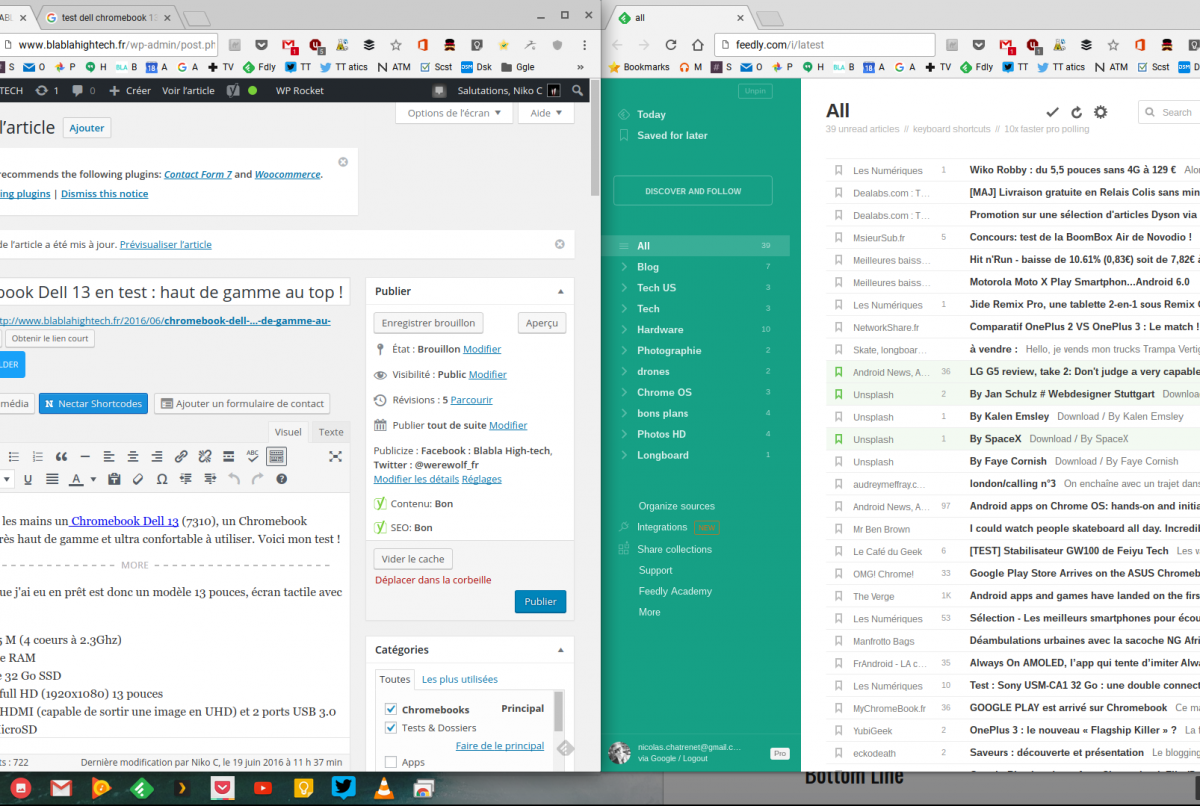Insert a blockquote in the WordPress editor
This screenshot has height=806, width=1200.
[62, 456]
